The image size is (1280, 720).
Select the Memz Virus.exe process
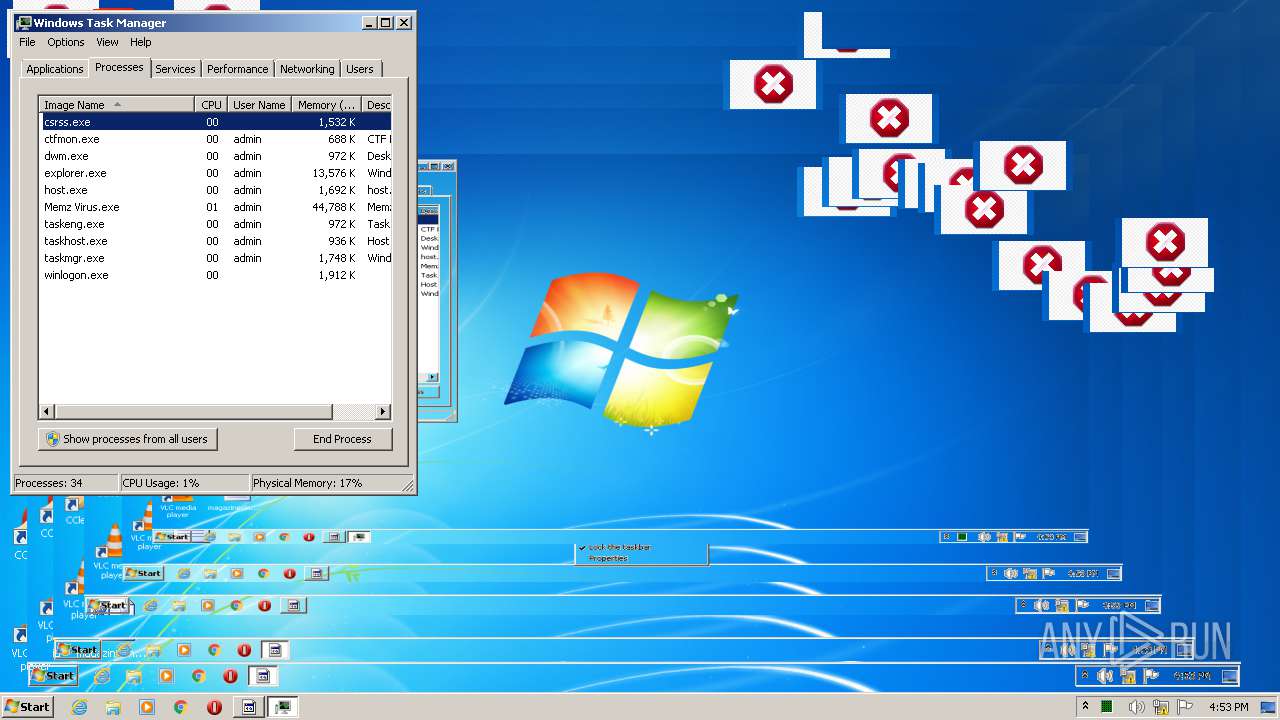pos(215,207)
